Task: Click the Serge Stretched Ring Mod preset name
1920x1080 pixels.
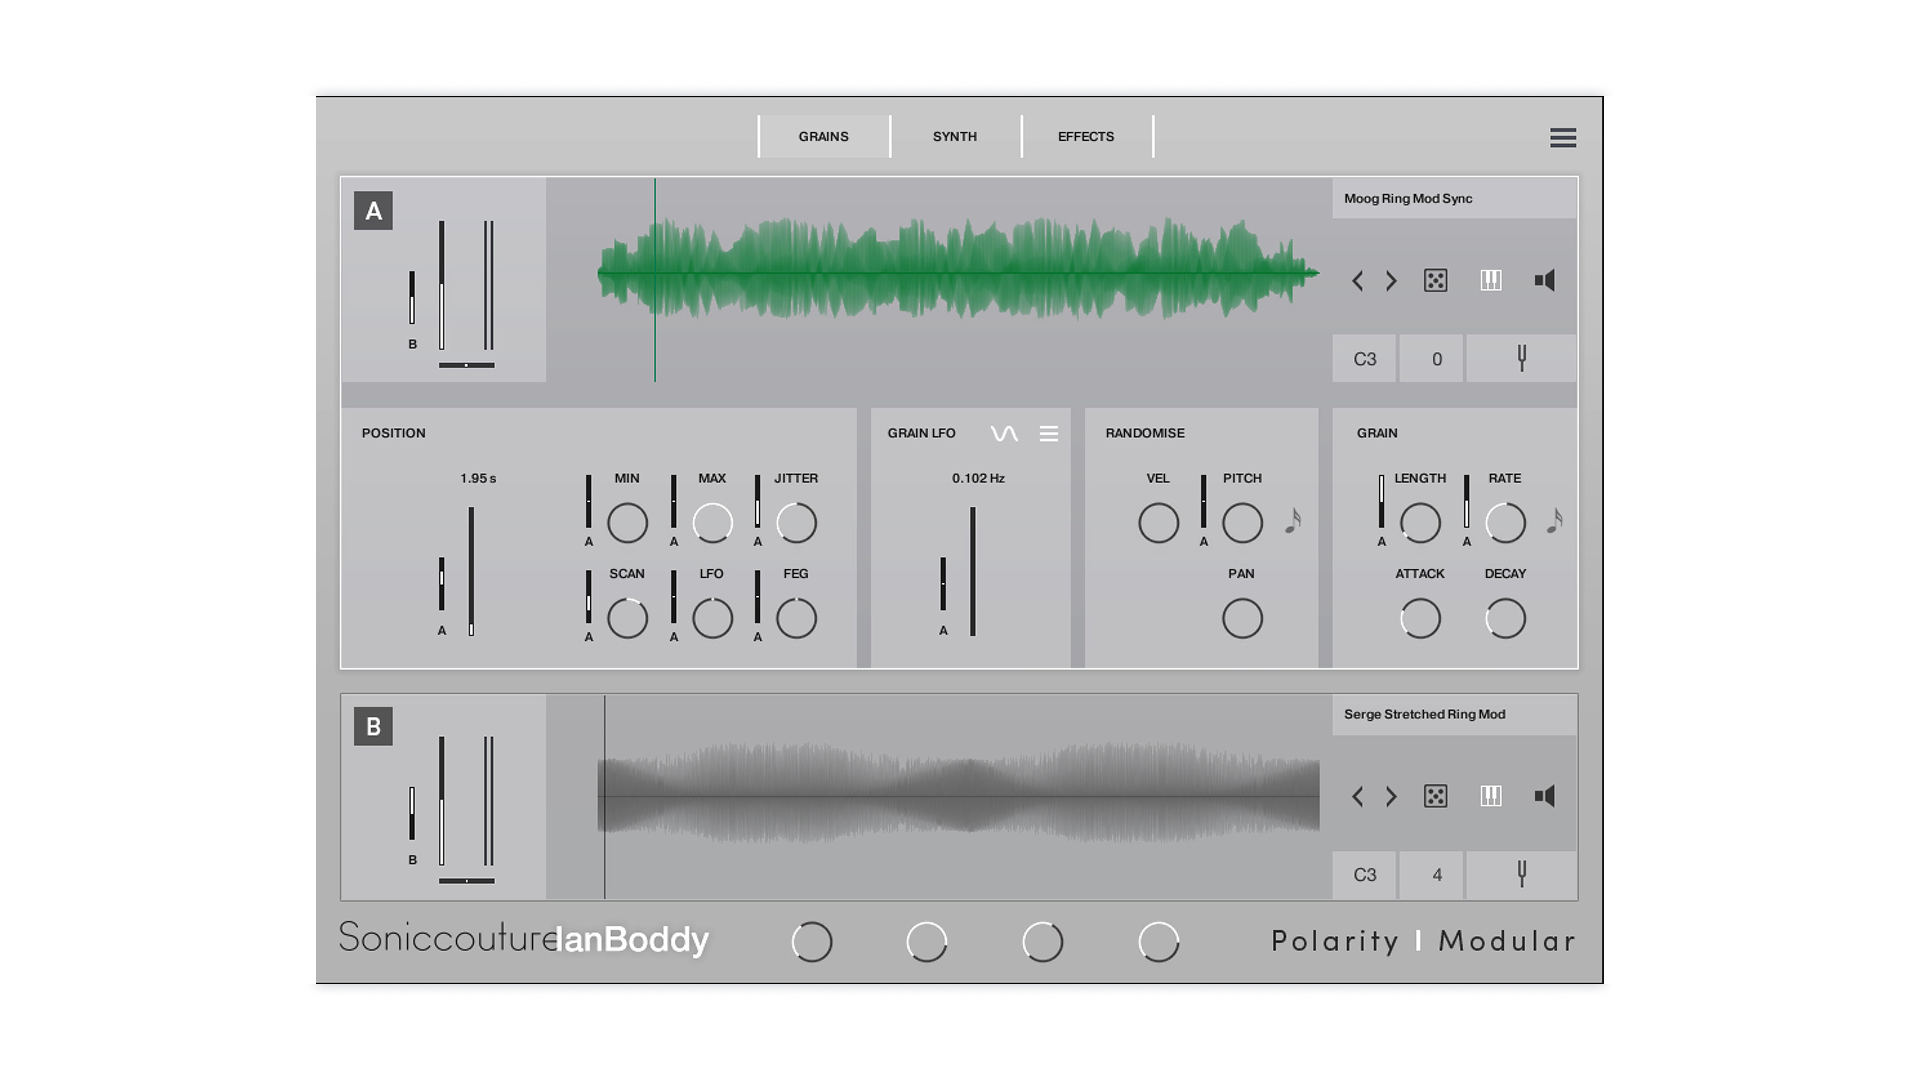Action: click(x=1424, y=714)
